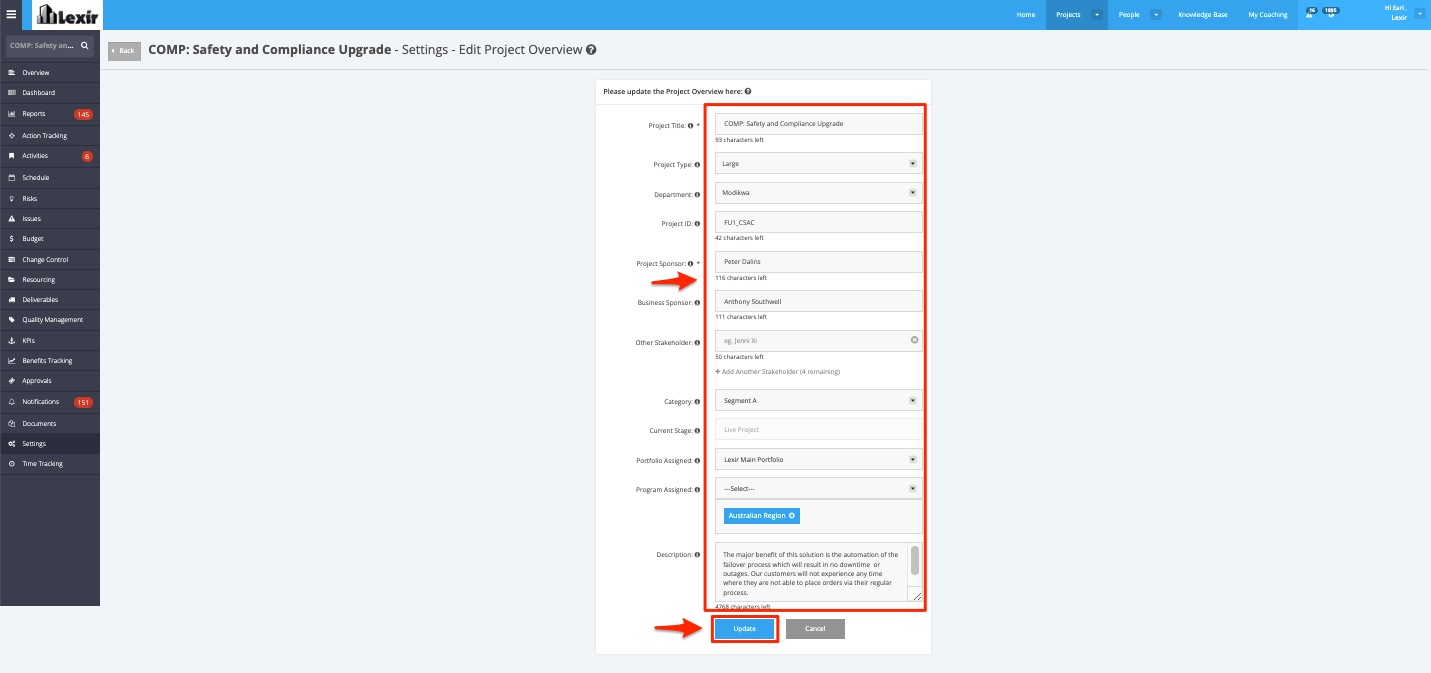Open People in top navigation

(1129, 15)
